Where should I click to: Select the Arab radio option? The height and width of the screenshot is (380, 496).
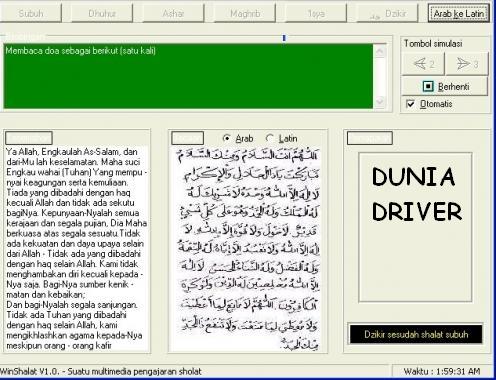227,138
